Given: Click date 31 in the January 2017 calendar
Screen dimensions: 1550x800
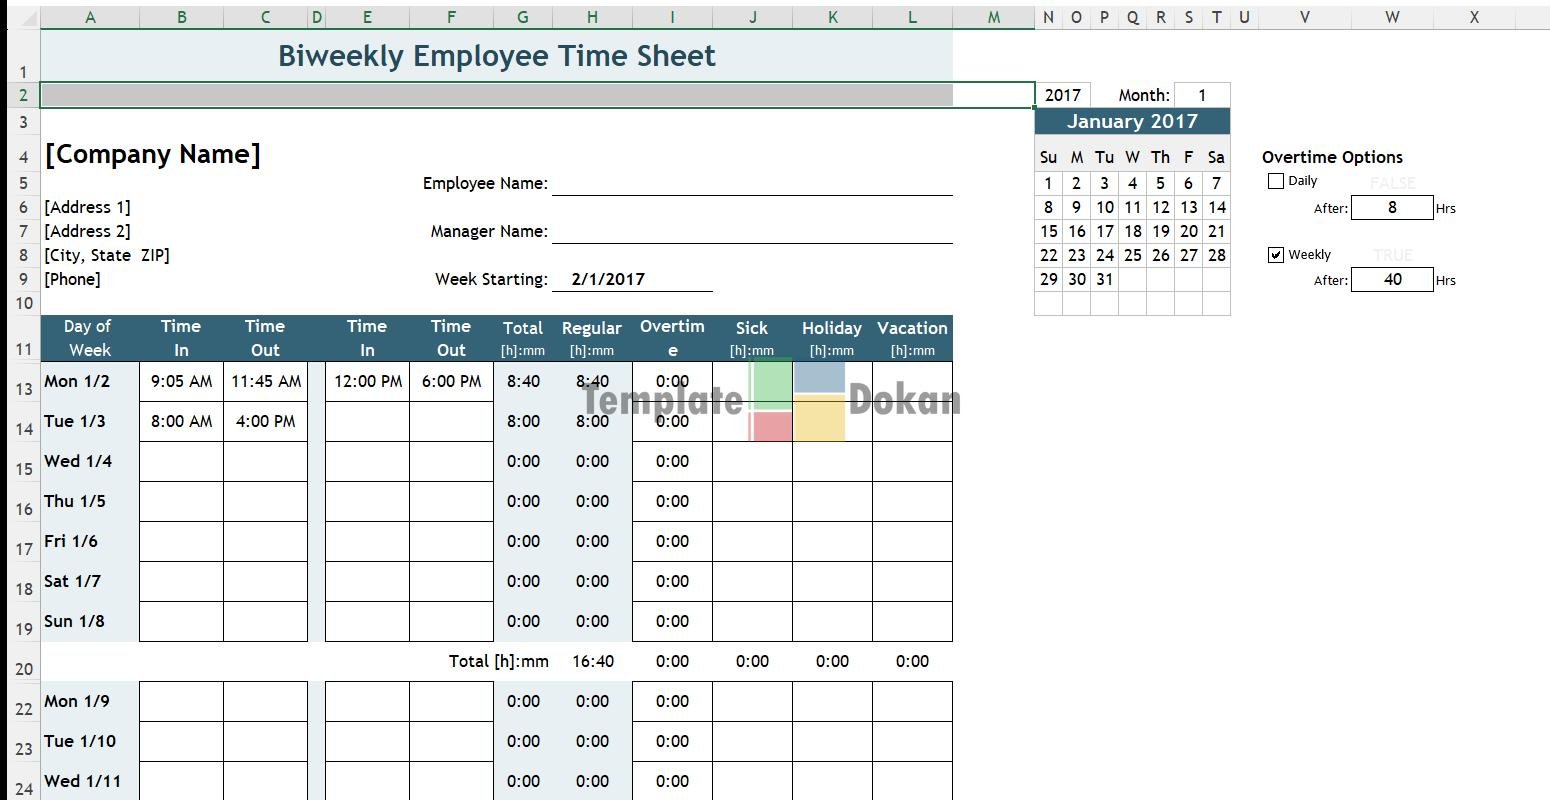Looking at the screenshot, I should click(x=1104, y=279).
